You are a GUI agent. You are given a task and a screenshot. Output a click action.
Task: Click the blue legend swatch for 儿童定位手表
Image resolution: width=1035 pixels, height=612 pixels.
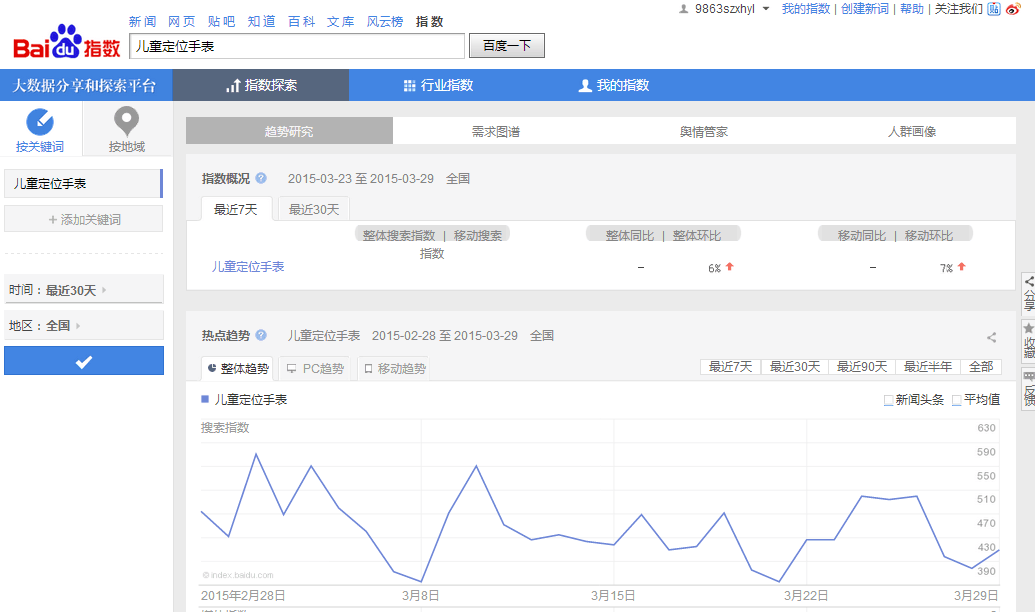click(205, 399)
